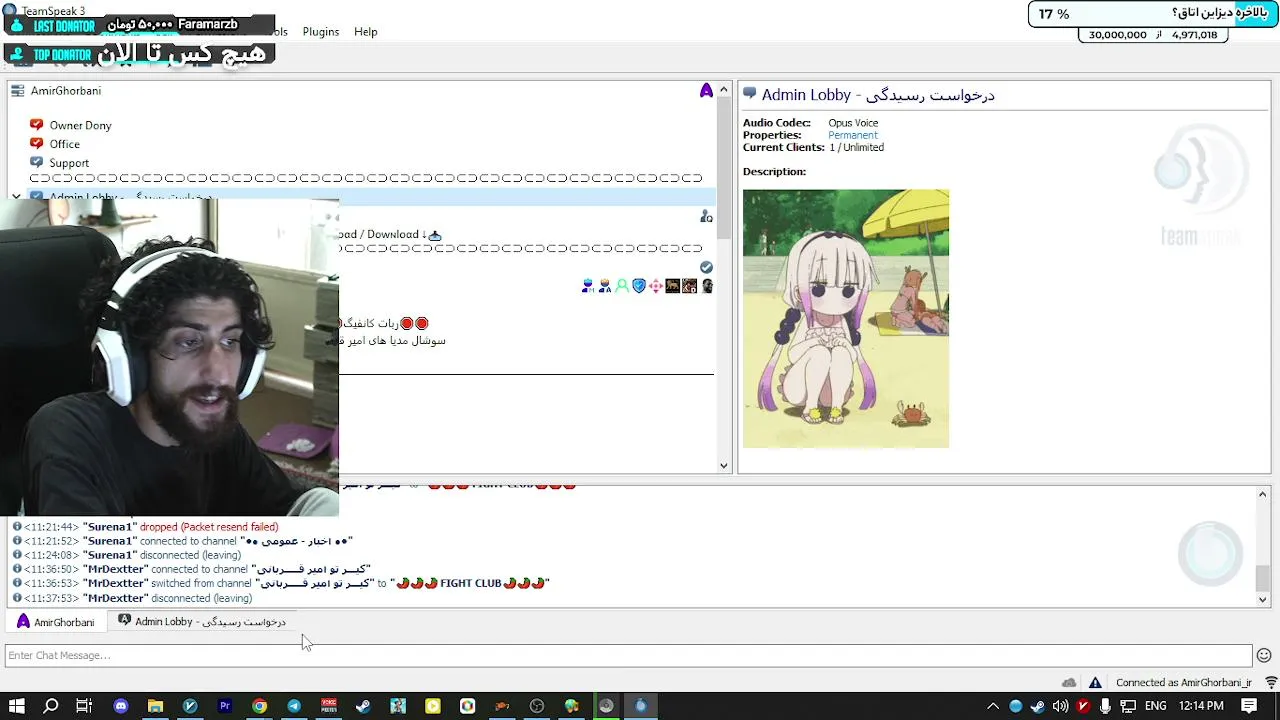Image resolution: width=1280 pixels, height=720 pixels.
Task: Open the channel description anime image
Action: [846, 318]
